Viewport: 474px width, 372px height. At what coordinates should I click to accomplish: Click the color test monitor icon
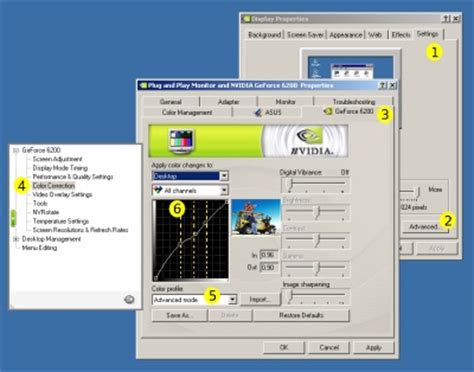[x=181, y=141]
